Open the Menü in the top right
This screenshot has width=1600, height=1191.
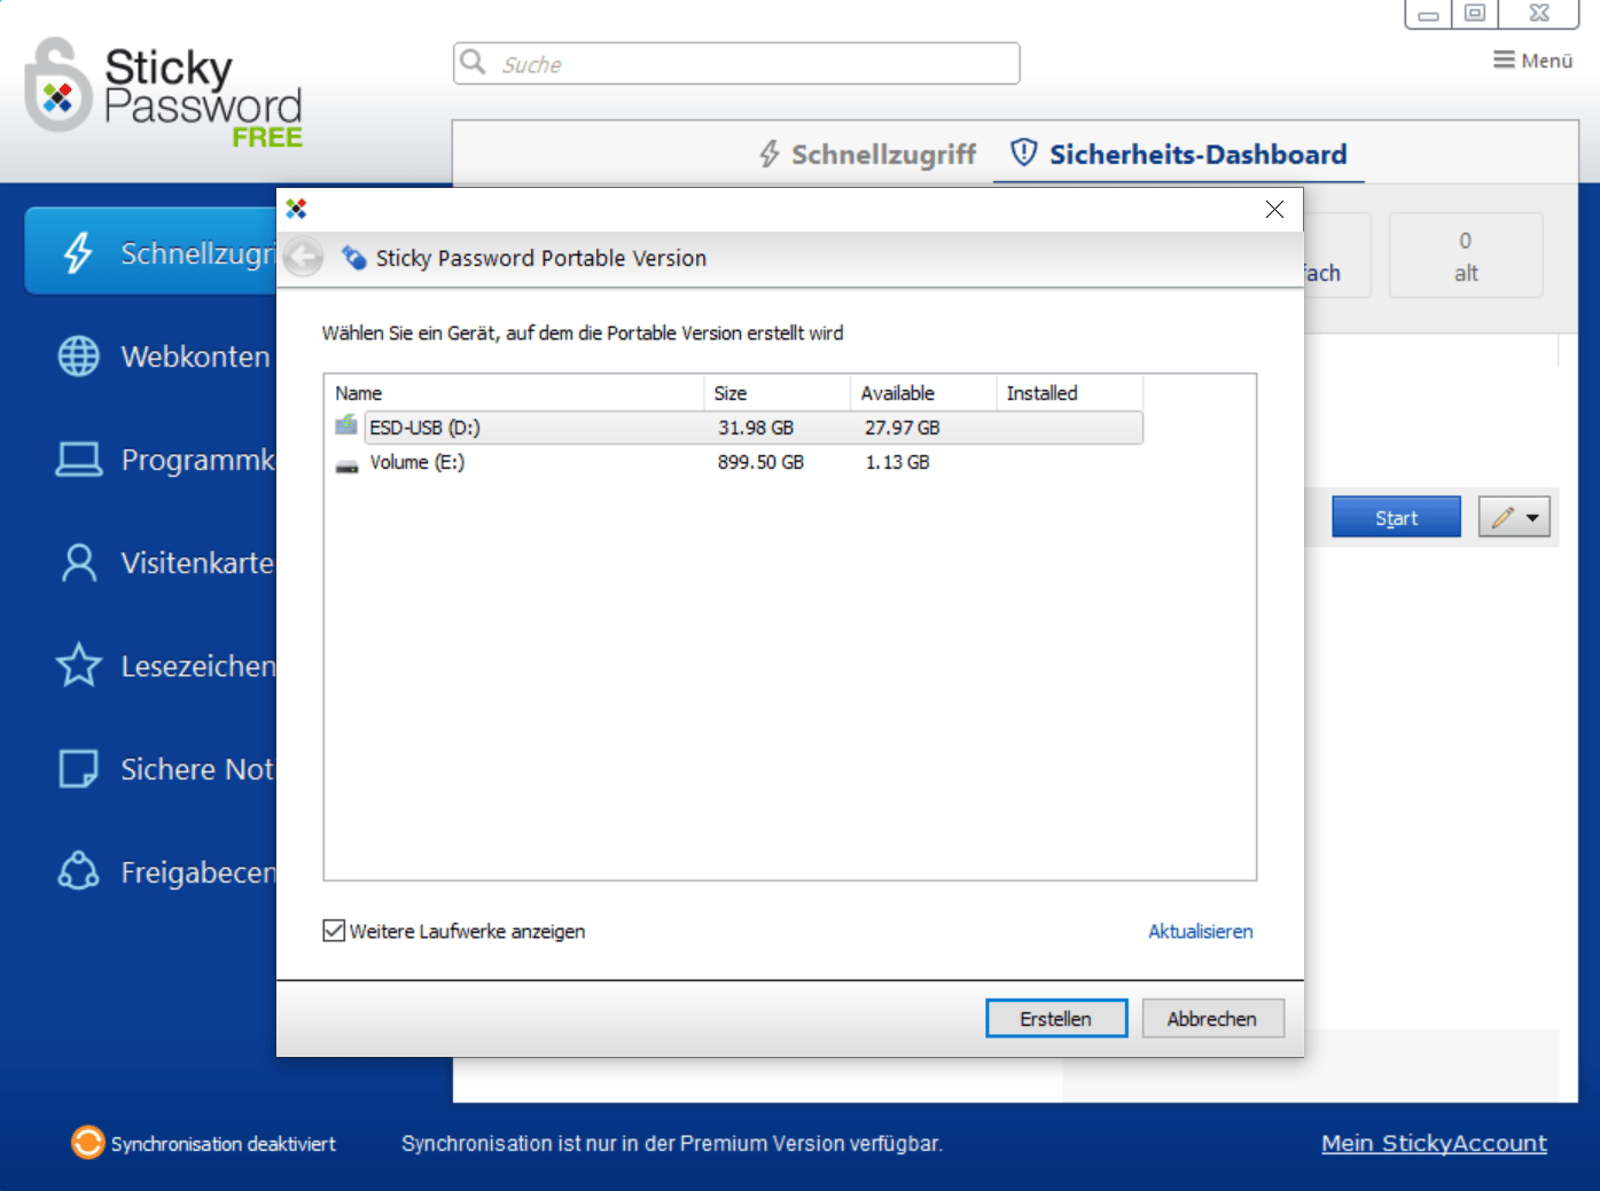tap(1531, 60)
